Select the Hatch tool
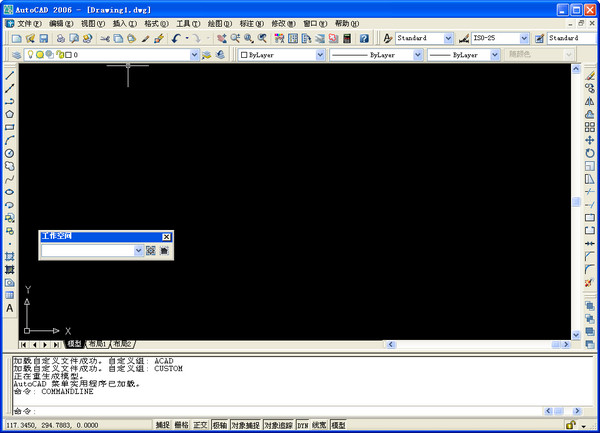The image size is (600, 433). pyautogui.click(x=10, y=257)
